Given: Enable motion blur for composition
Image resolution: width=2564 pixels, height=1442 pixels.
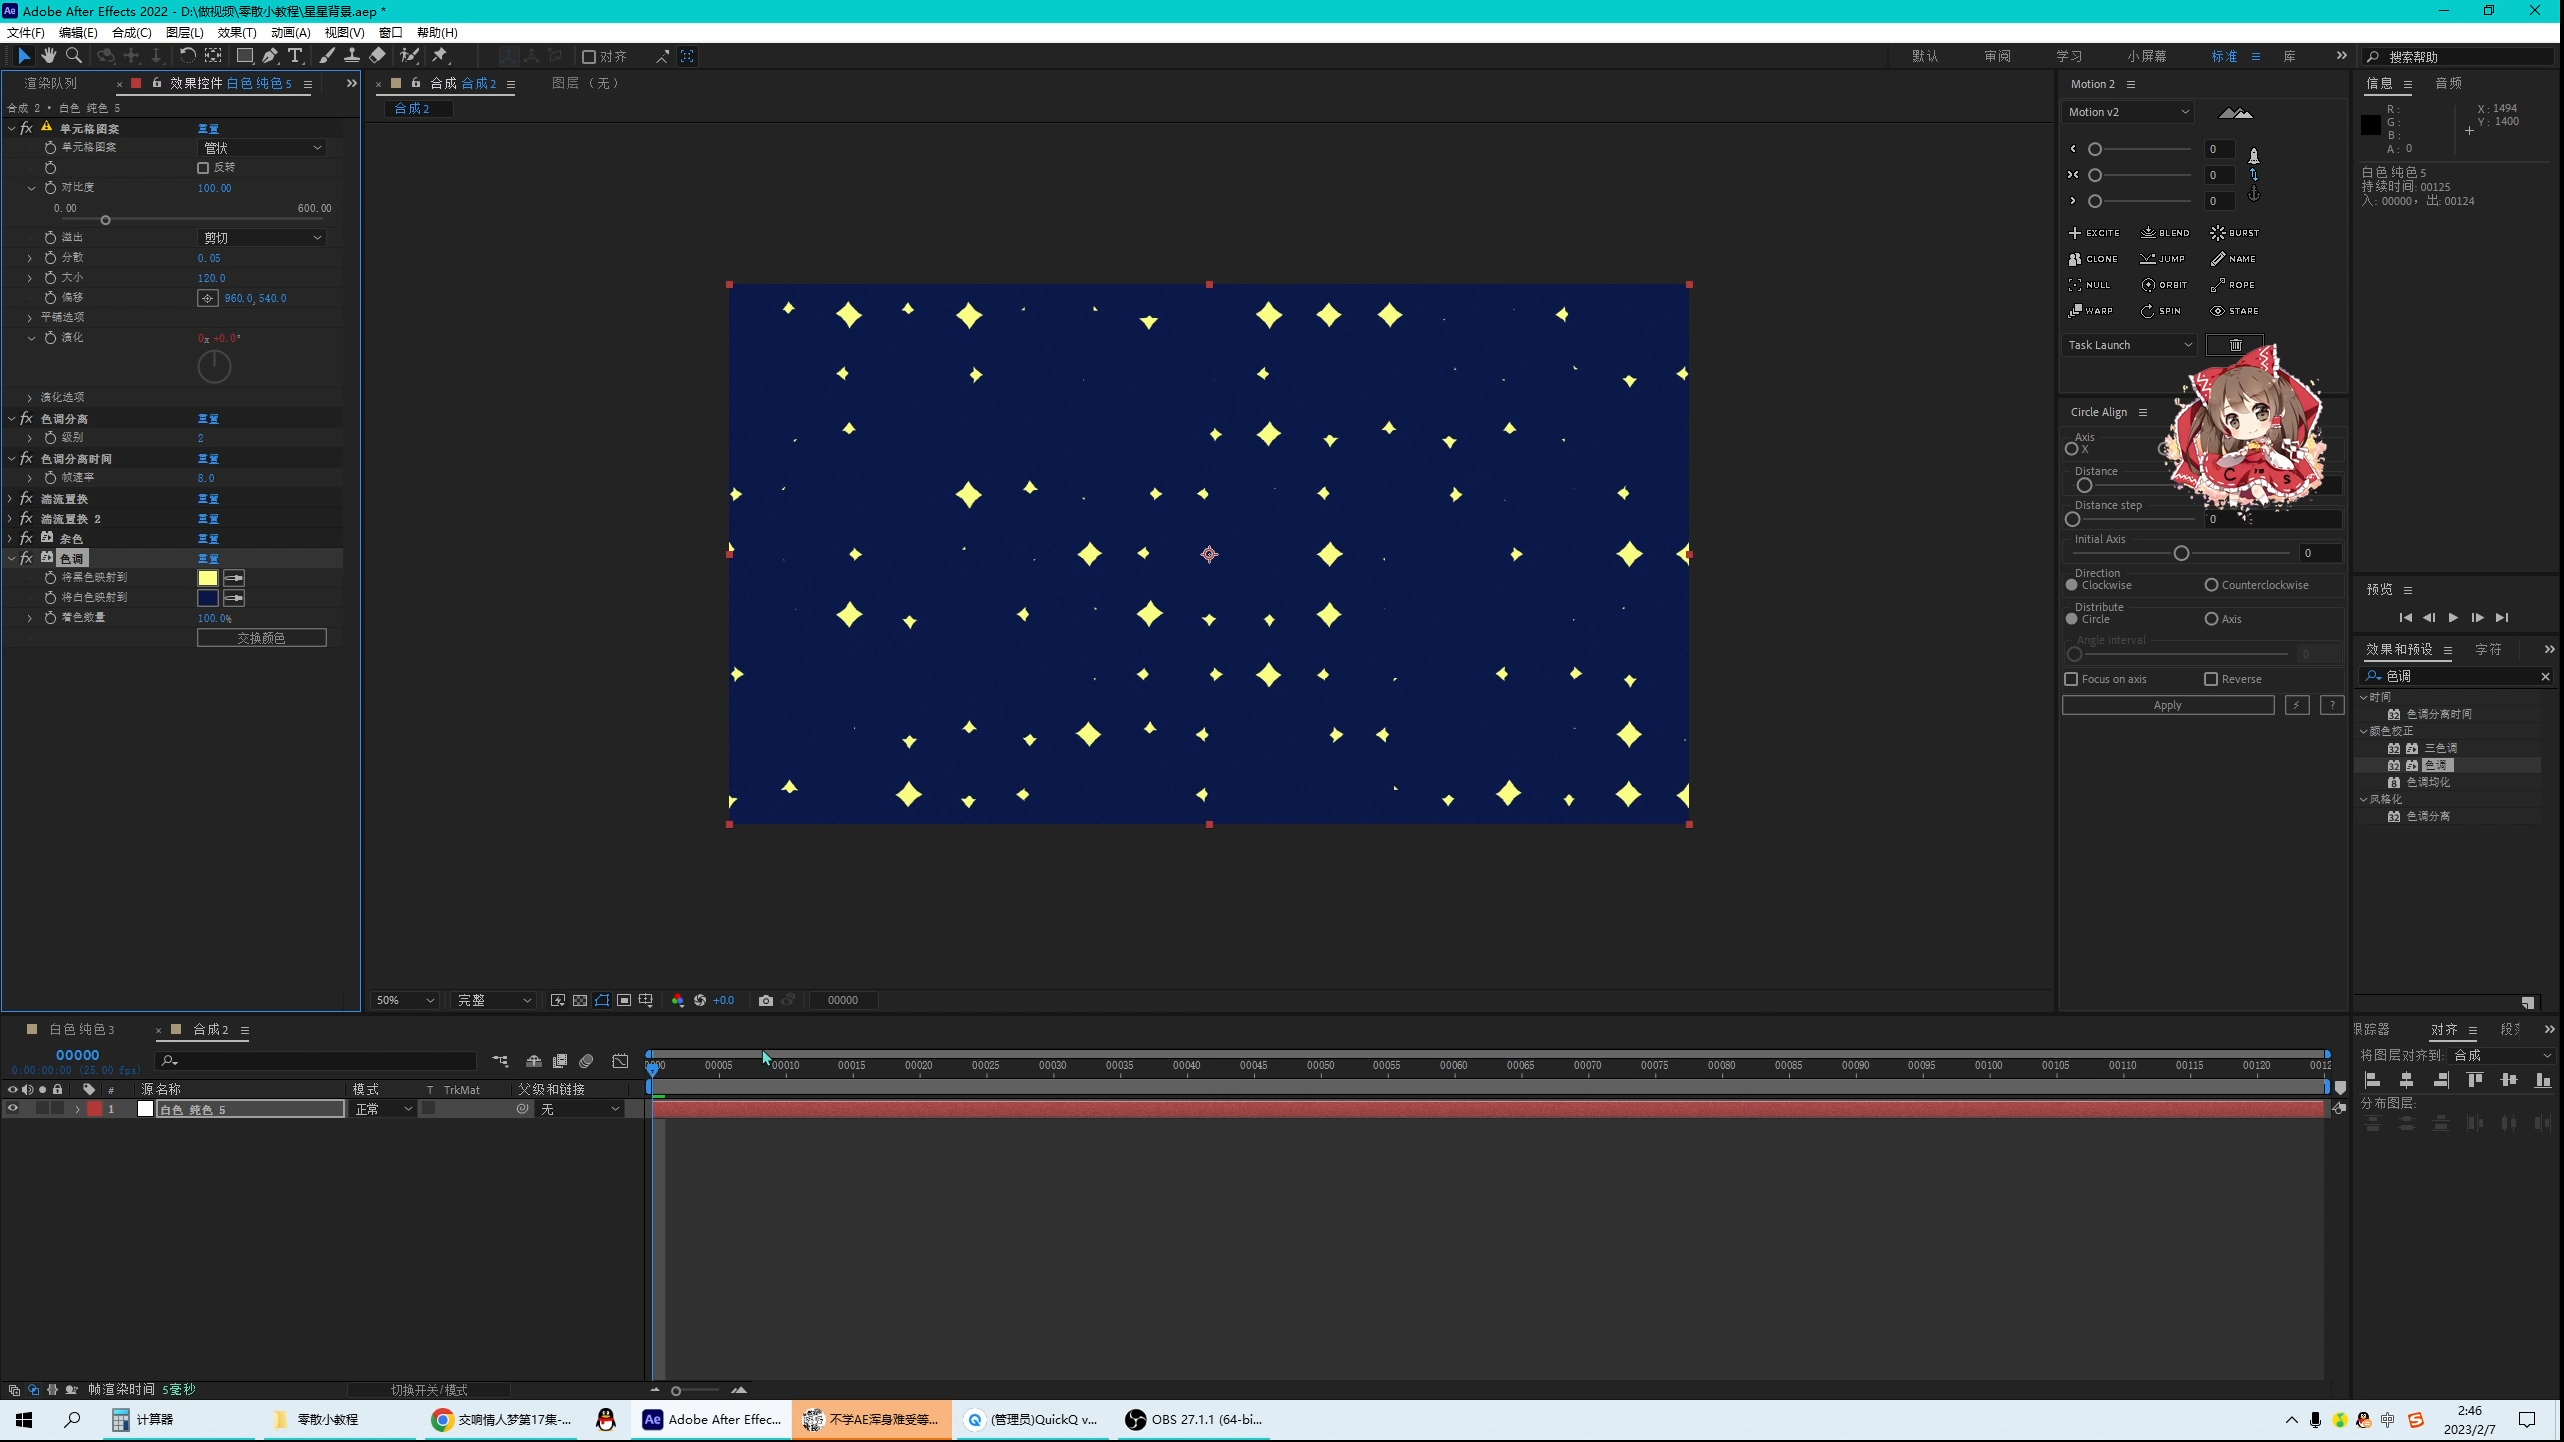Looking at the screenshot, I should tap(587, 1061).
